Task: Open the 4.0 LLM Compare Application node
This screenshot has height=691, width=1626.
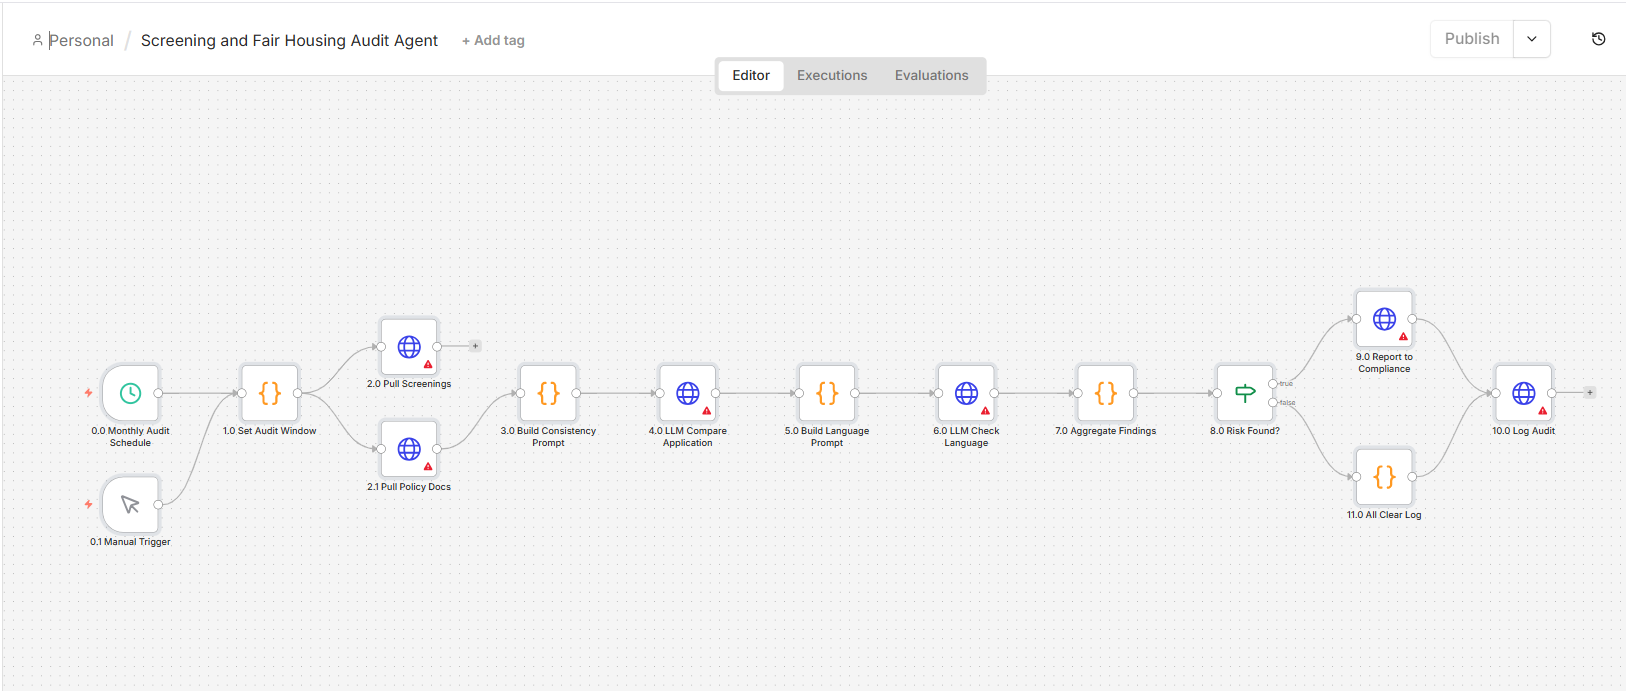Action: pyautogui.click(x=688, y=393)
